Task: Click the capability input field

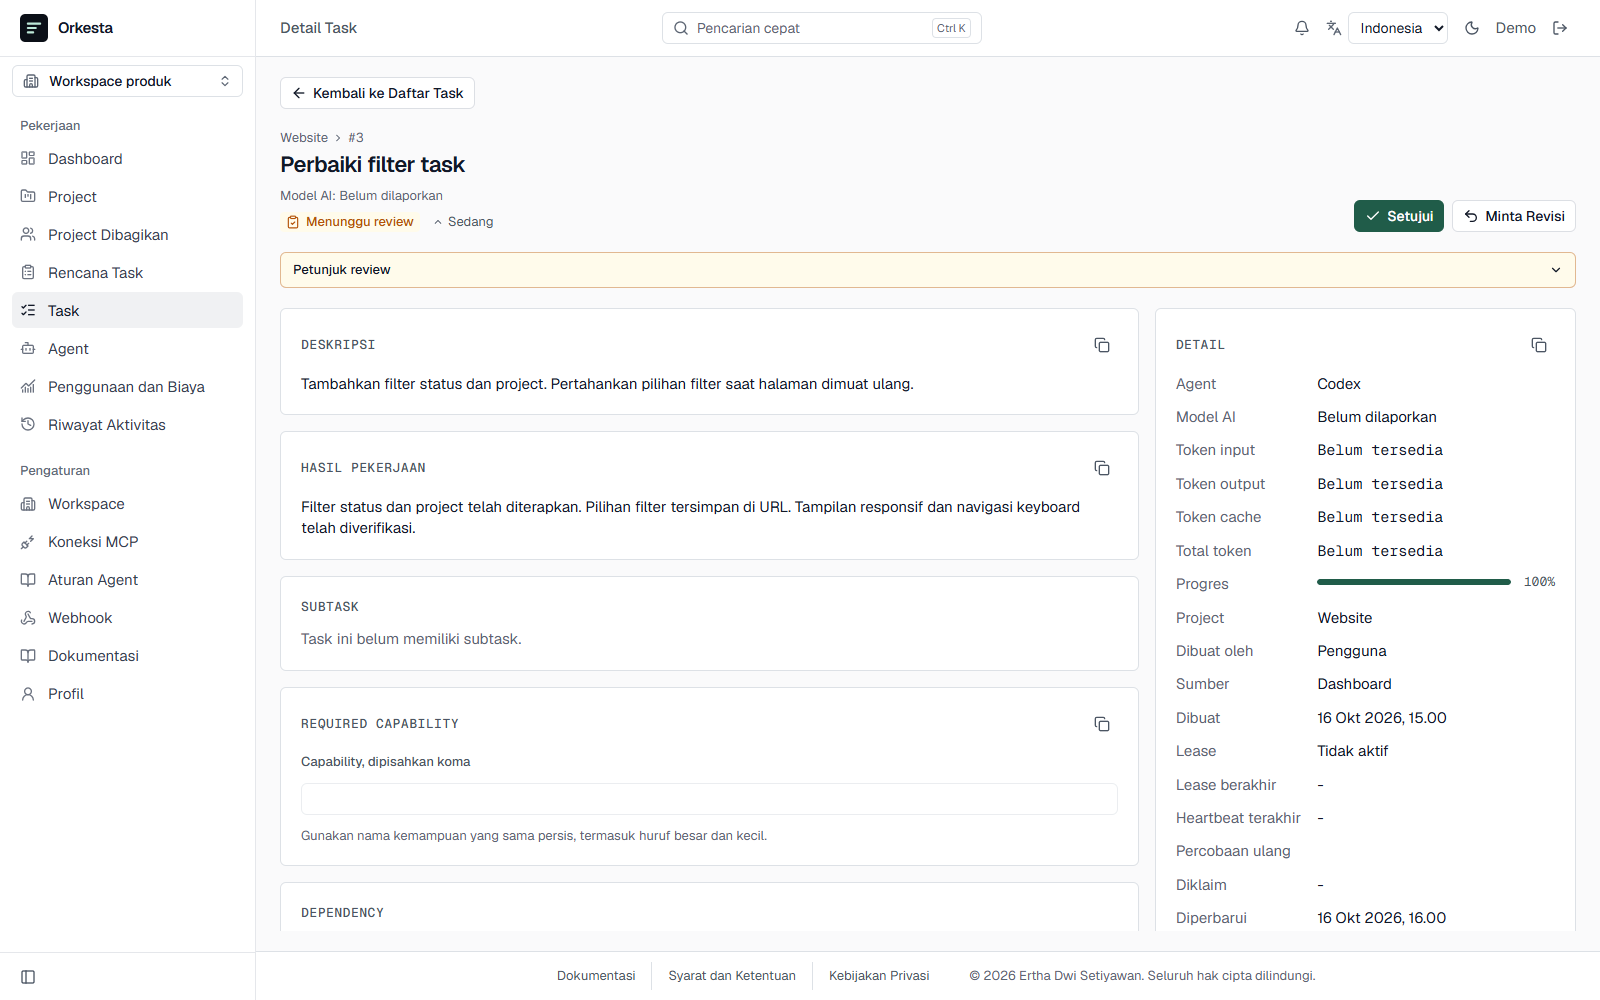Action: click(709, 799)
